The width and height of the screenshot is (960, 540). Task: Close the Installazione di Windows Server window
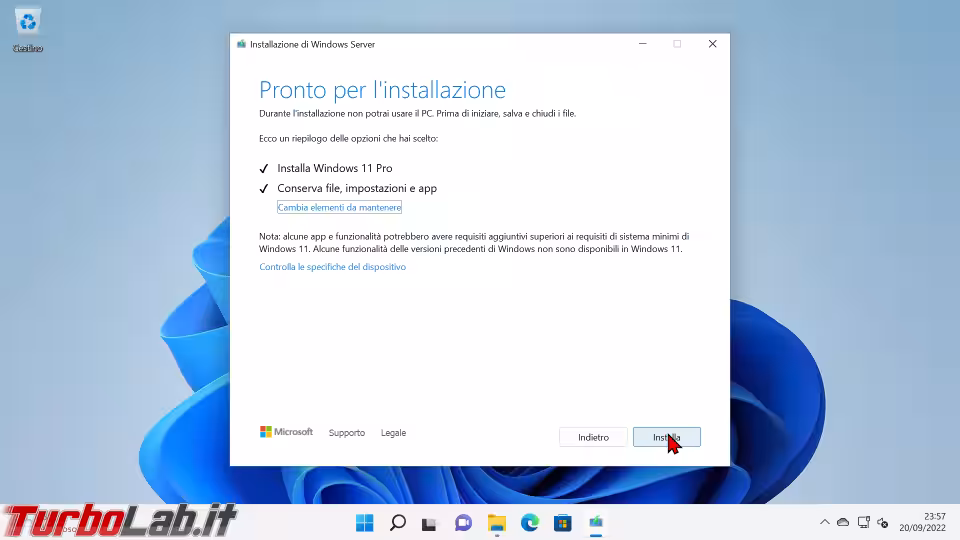[712, 44]
